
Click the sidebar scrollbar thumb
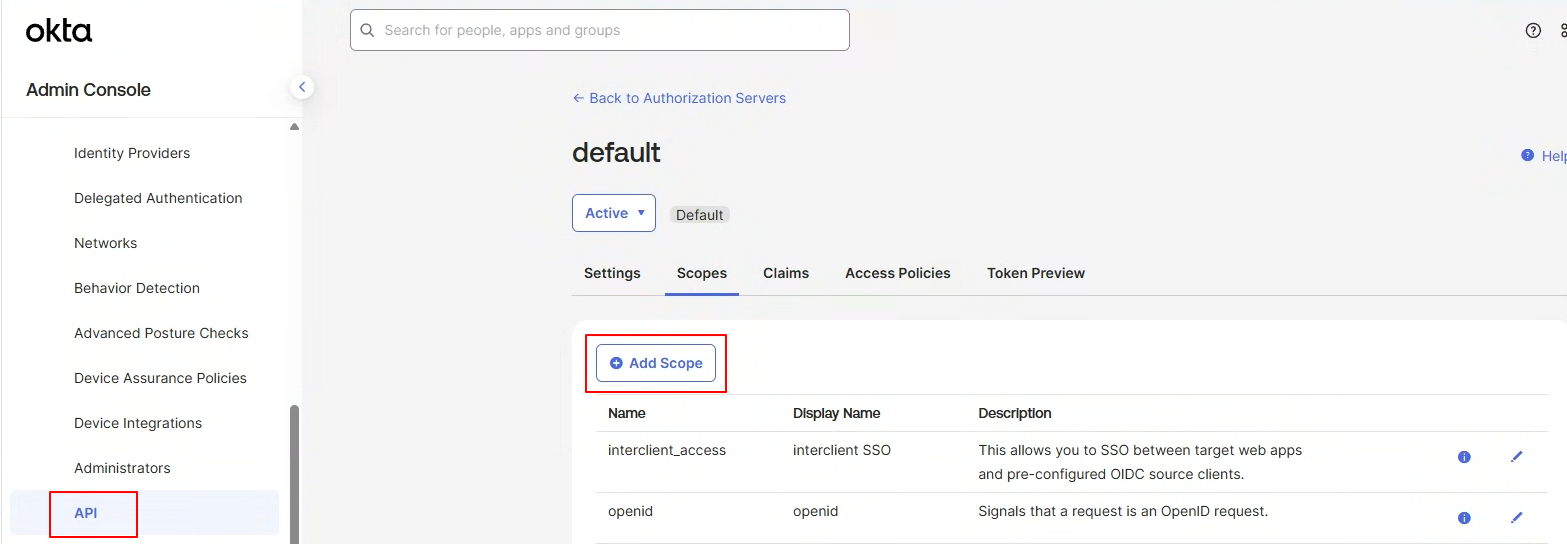coord(294,474)
